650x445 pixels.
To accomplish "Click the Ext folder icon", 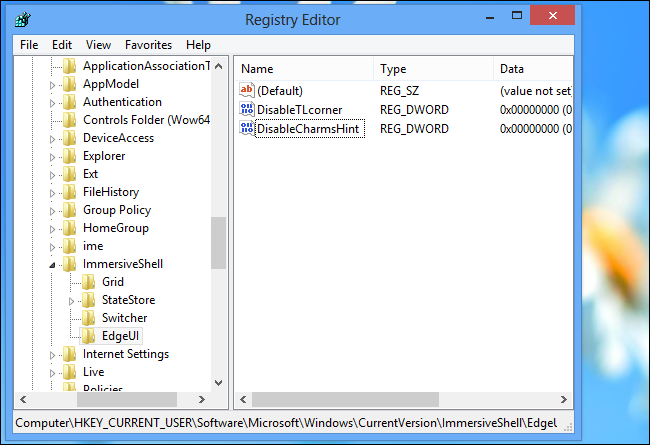I will click(x=70, y=174).
